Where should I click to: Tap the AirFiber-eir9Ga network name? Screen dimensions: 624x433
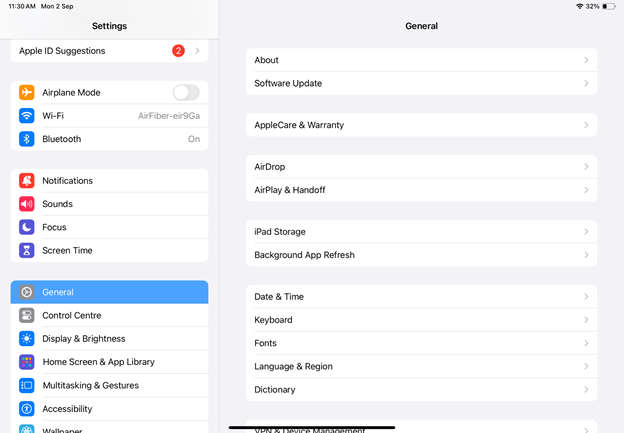[169, 116]
